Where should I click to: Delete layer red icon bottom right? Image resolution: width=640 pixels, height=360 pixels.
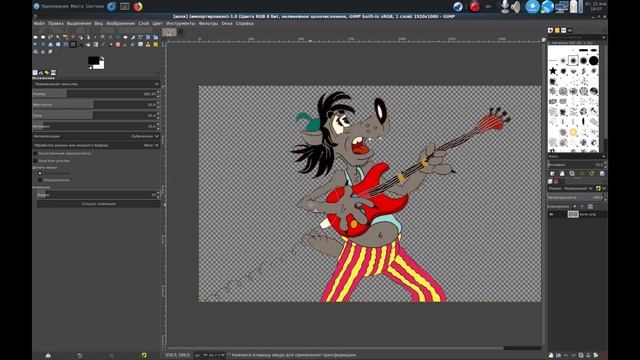pyautogui.click(x=603, y=355)
